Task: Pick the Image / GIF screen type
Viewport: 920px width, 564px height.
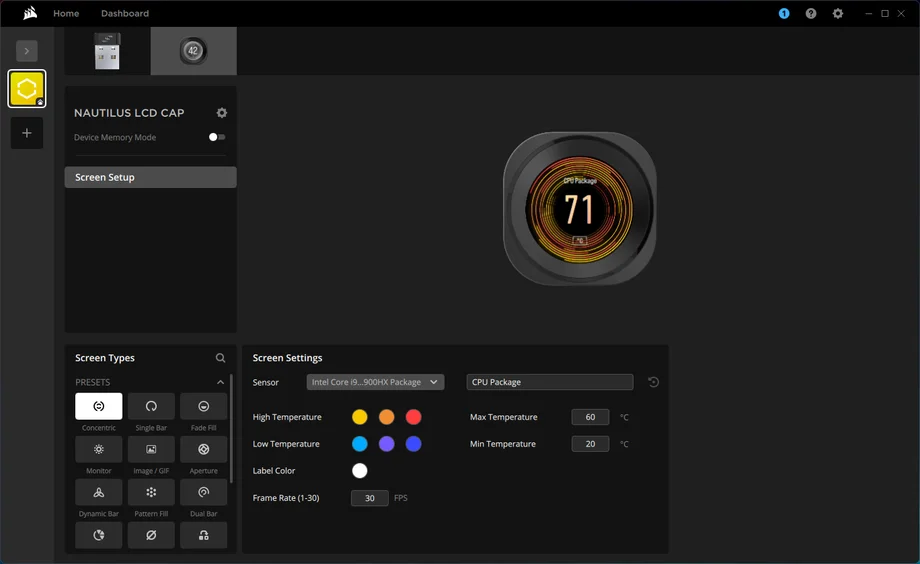Action: point(151,449)
